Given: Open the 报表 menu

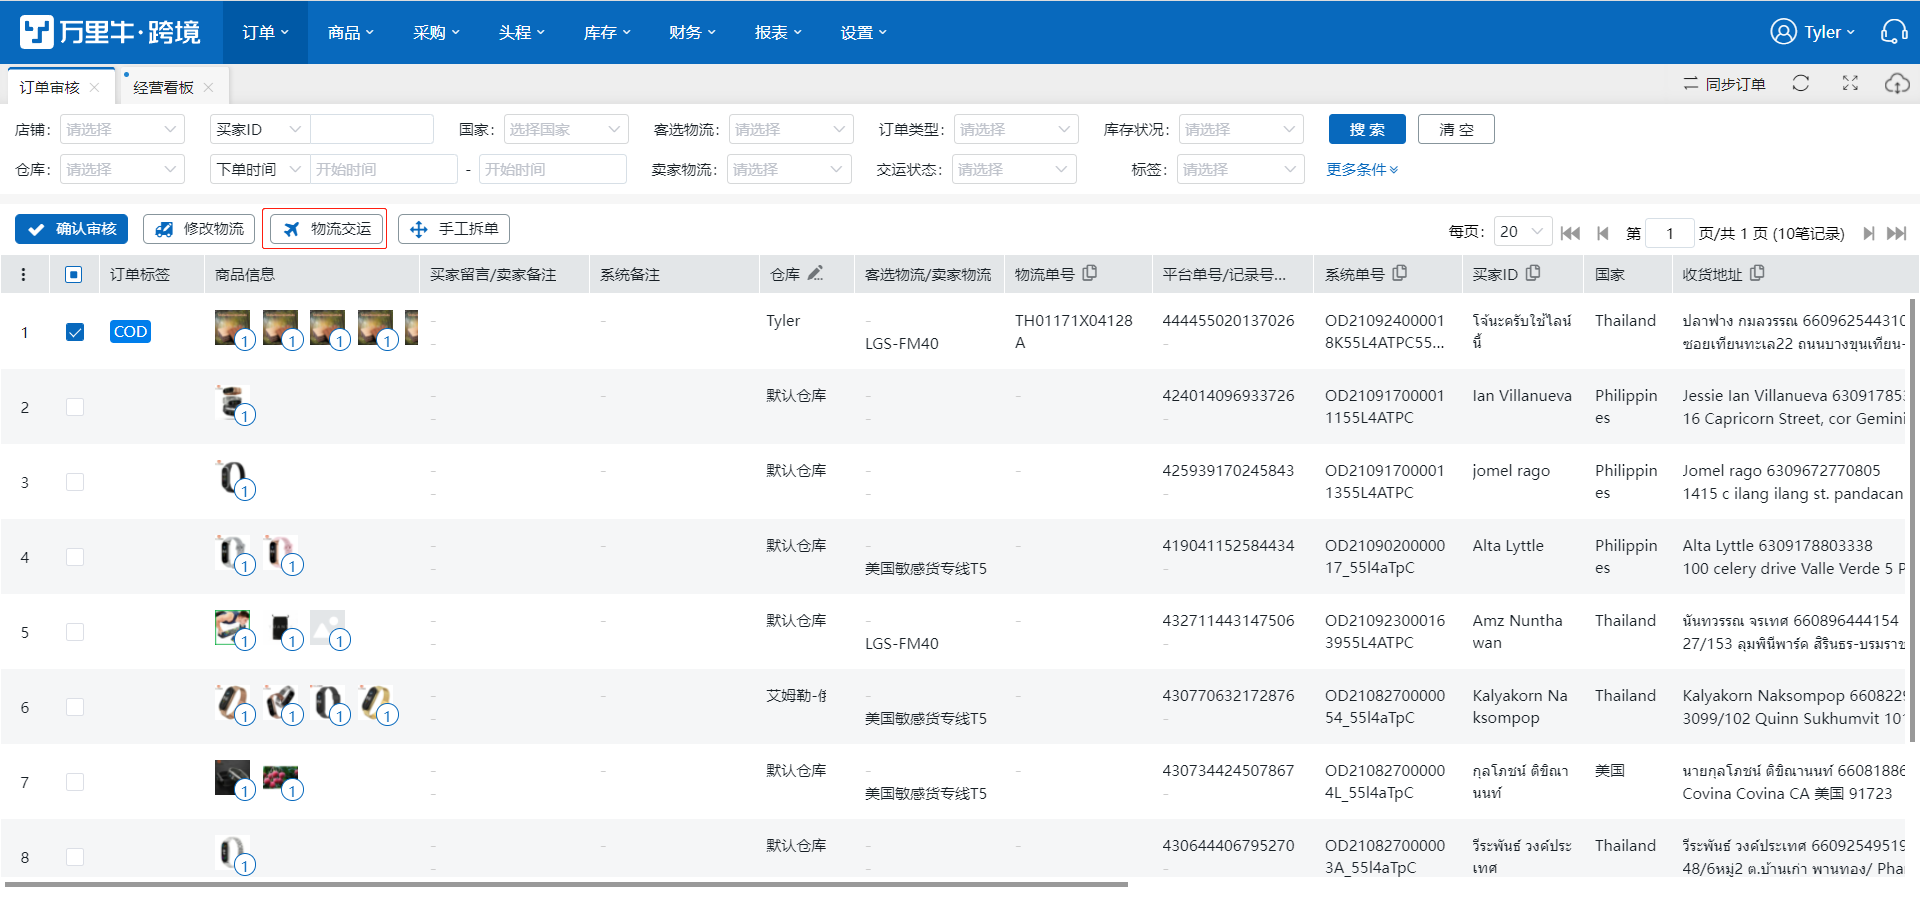Looking at the screenshot, I should click(x=778, y=32).
